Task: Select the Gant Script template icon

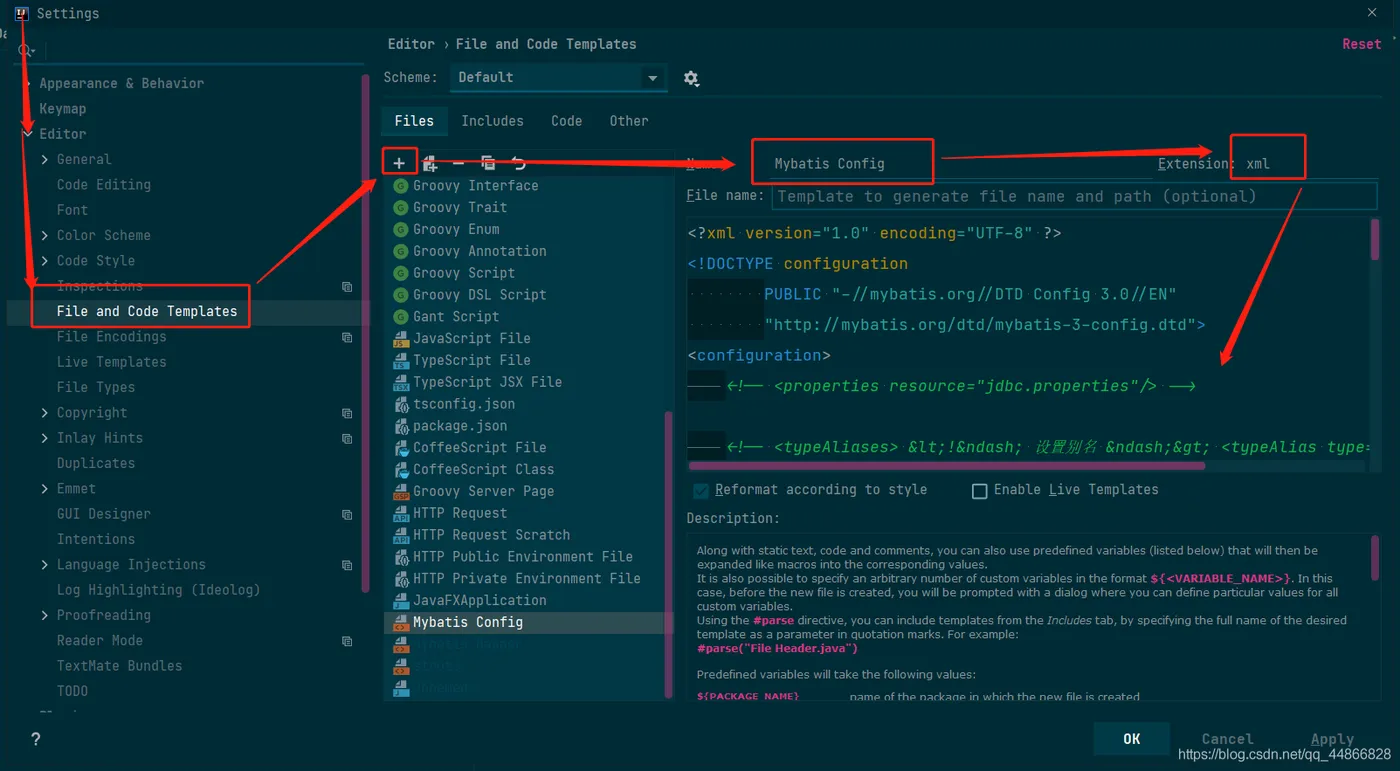Action: coord(401,317)
